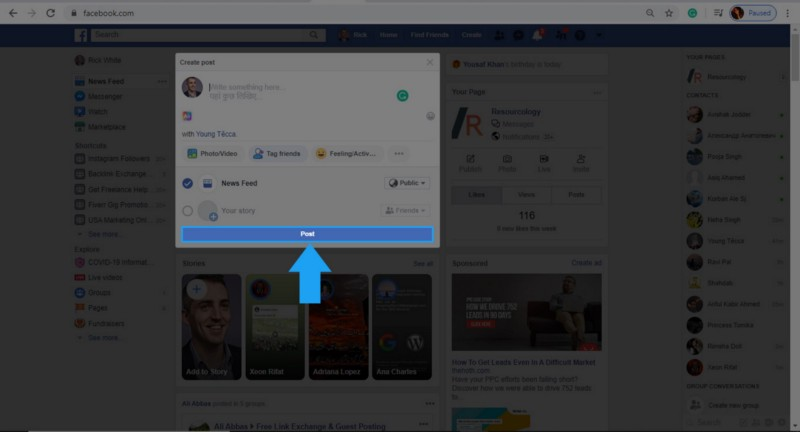Select the Your story radio button
Image resolution: width=800 pixels, height=432 pixels.
[x=187, y=211]
